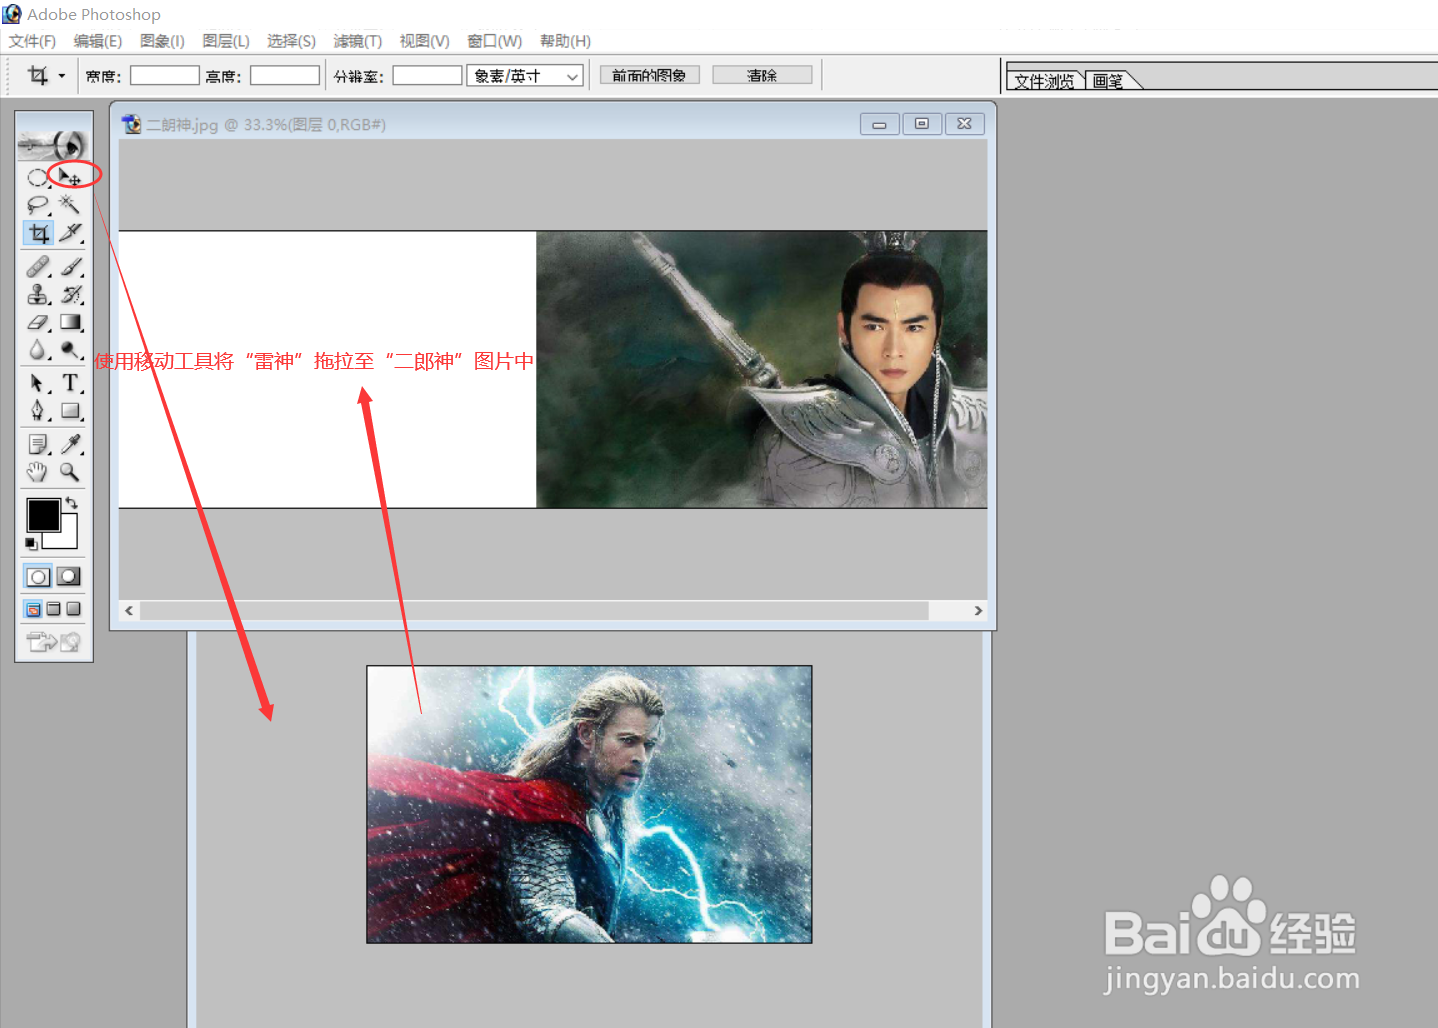Select the Slice tool
Viewport: 1438px width, 1028px height.
click(70, 233)
